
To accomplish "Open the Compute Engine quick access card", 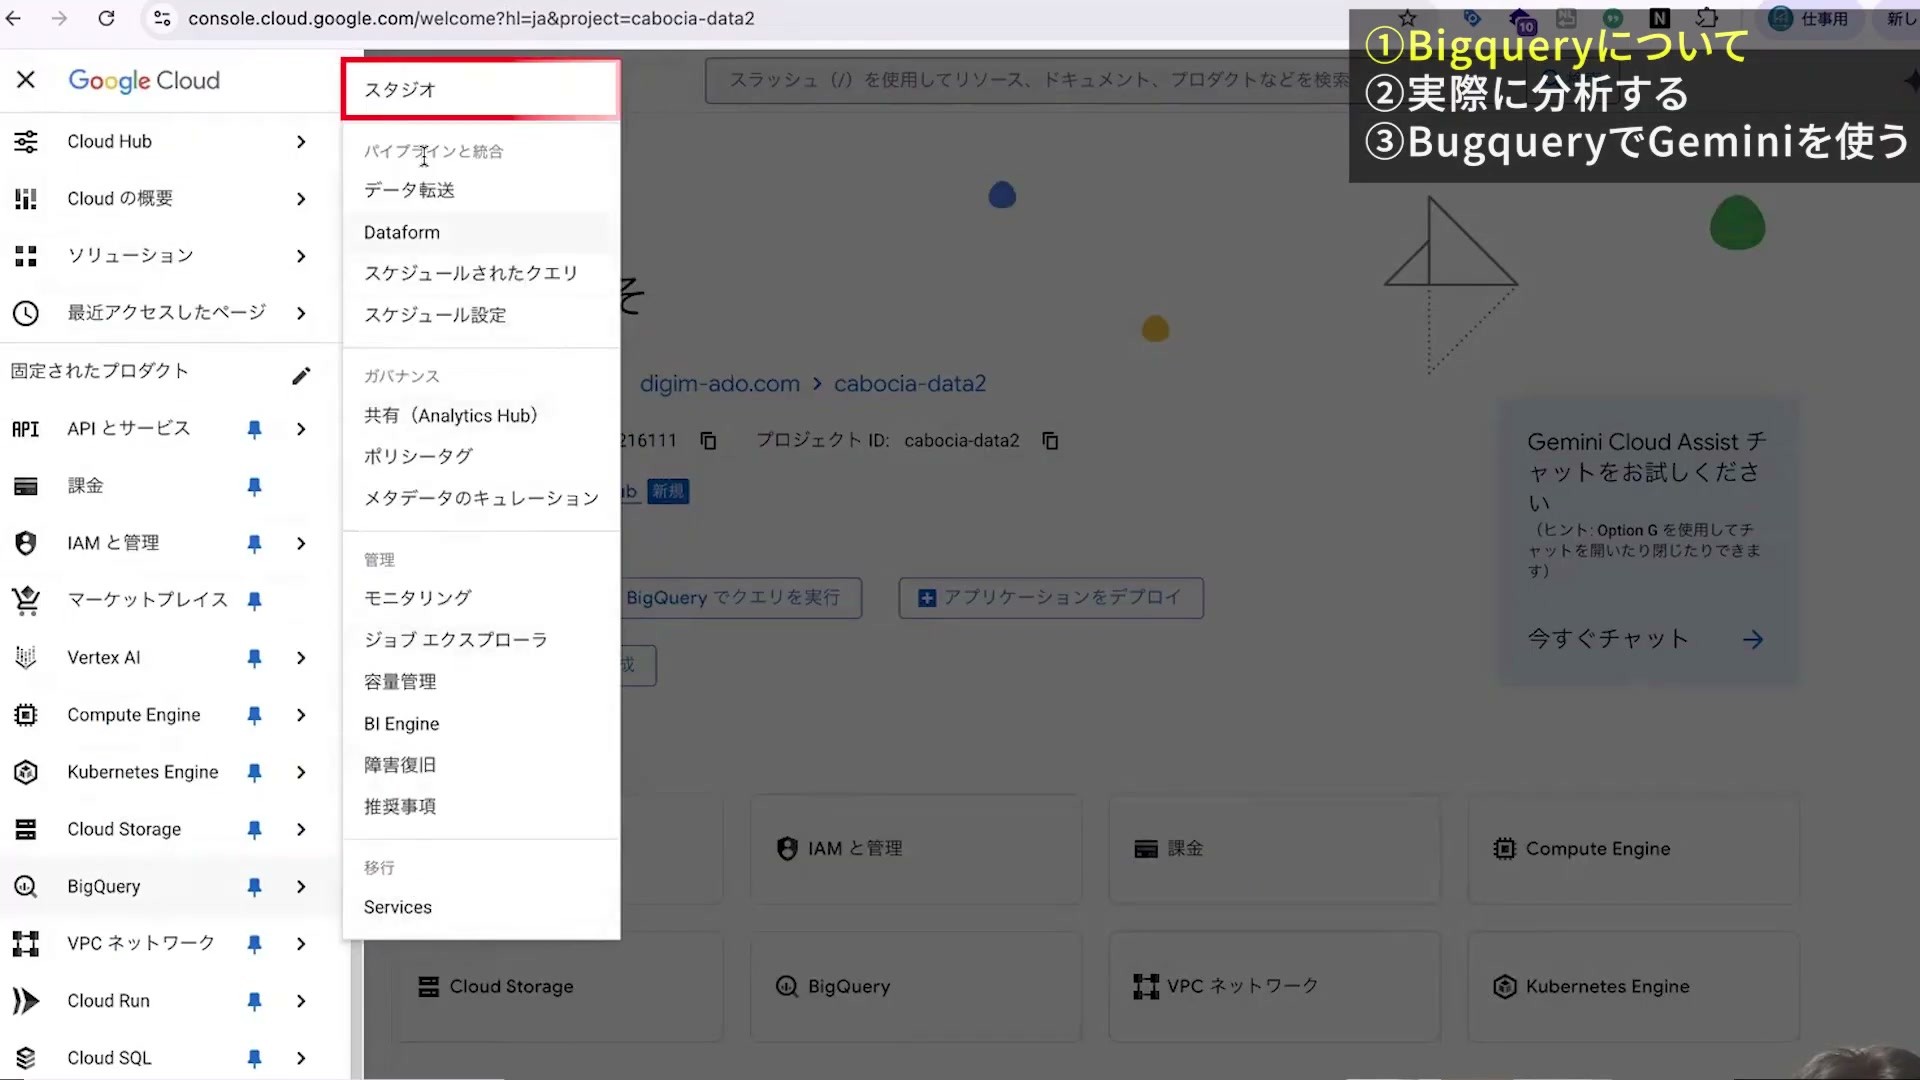I will pos(1633,849).
